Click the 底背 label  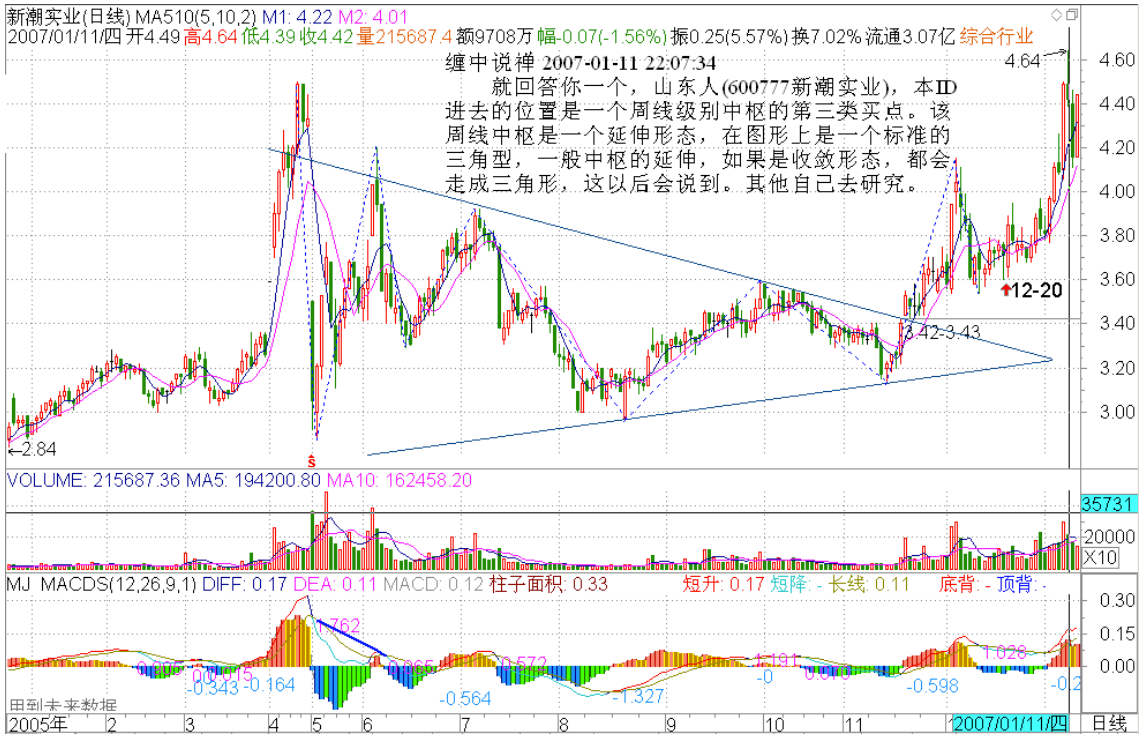click(x=957, y=584)
